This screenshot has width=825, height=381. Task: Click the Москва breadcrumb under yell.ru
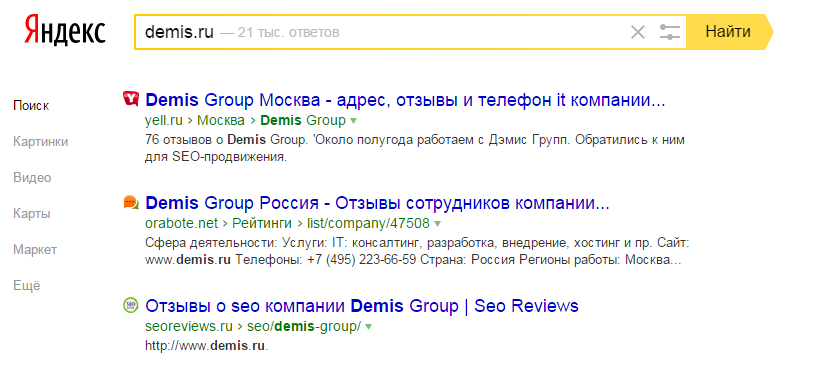tap(221, 121)
